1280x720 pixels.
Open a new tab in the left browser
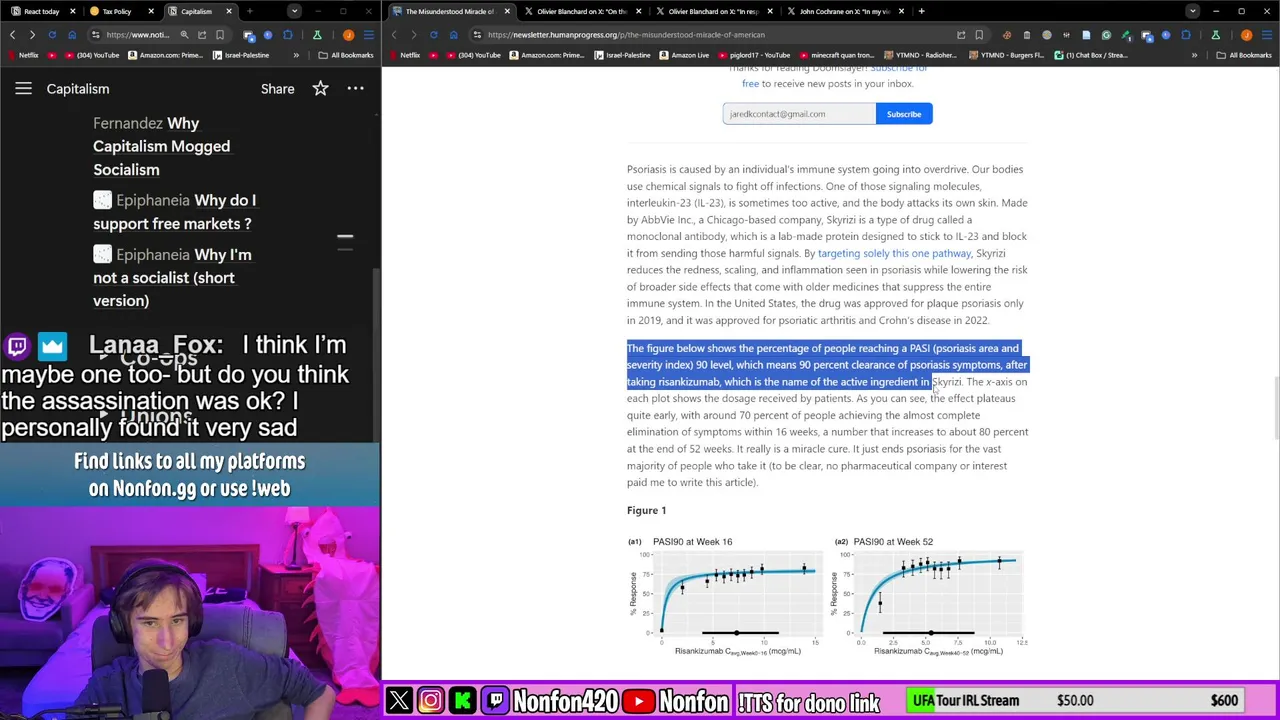[x=249, y=11]
